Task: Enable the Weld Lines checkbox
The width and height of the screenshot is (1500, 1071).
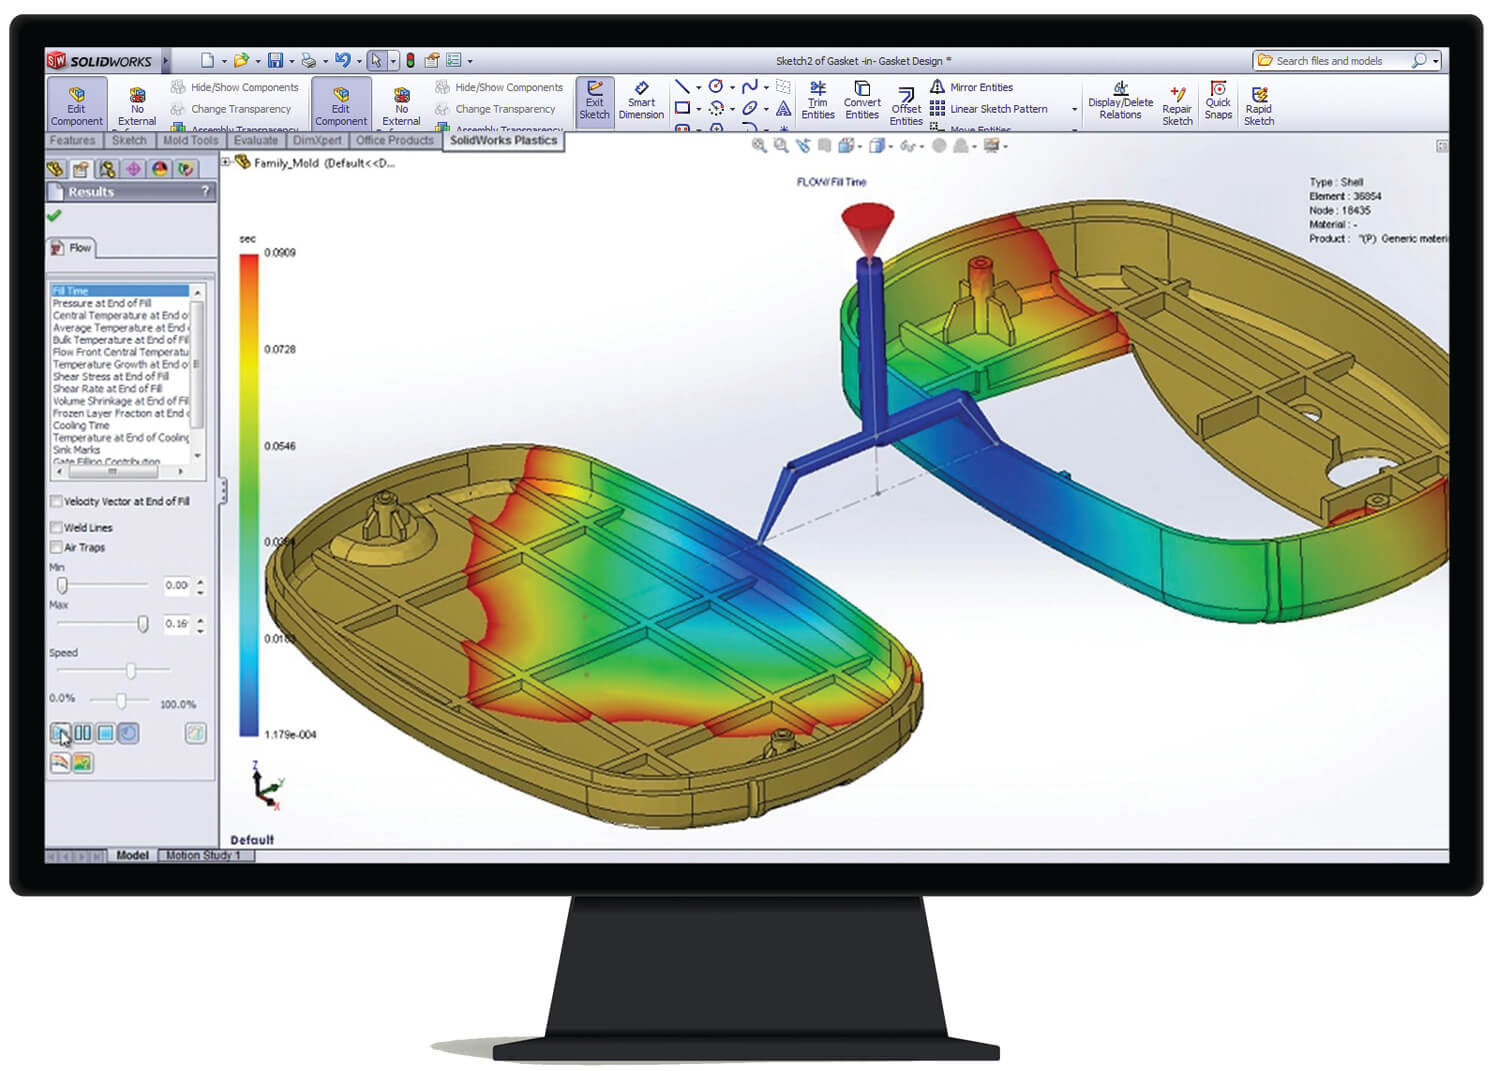Action: click(x=57, y=527)
